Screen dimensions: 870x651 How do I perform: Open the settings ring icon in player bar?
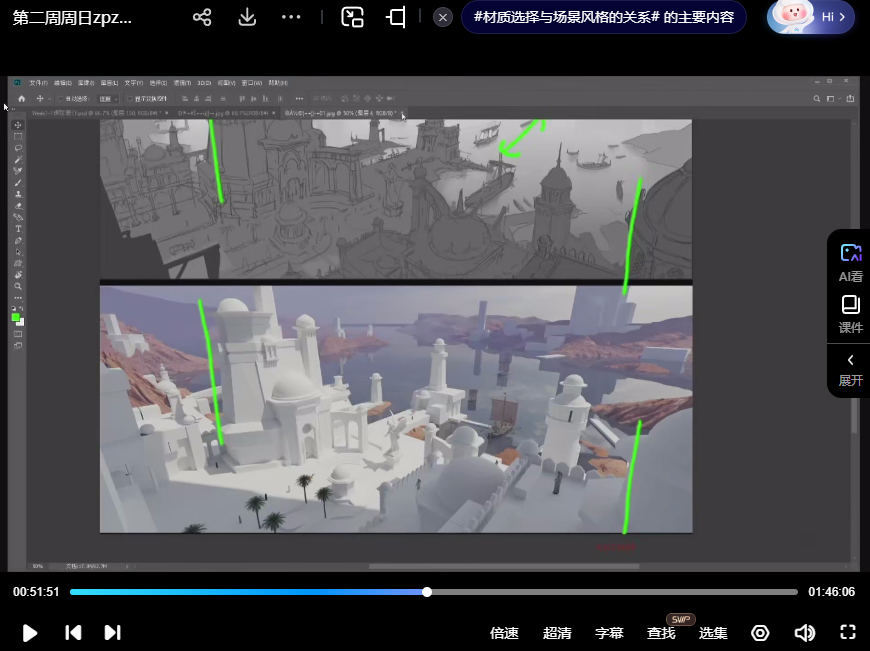point(760,633)
